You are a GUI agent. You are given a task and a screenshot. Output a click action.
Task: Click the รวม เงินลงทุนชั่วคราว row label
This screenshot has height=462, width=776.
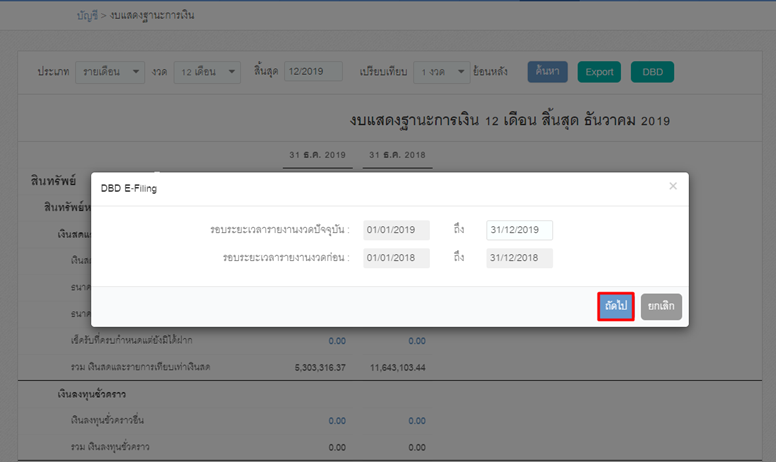tap(110, 447)
